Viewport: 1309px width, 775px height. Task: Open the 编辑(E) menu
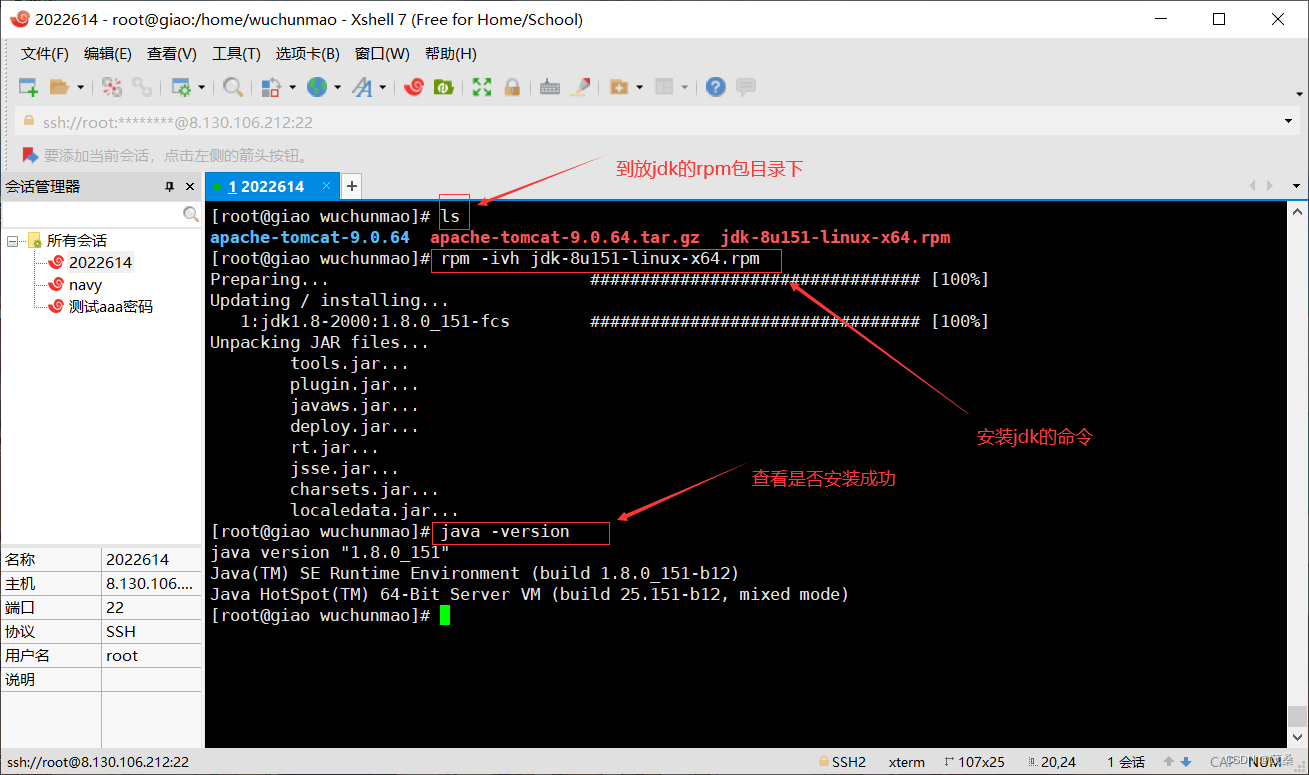108,53
